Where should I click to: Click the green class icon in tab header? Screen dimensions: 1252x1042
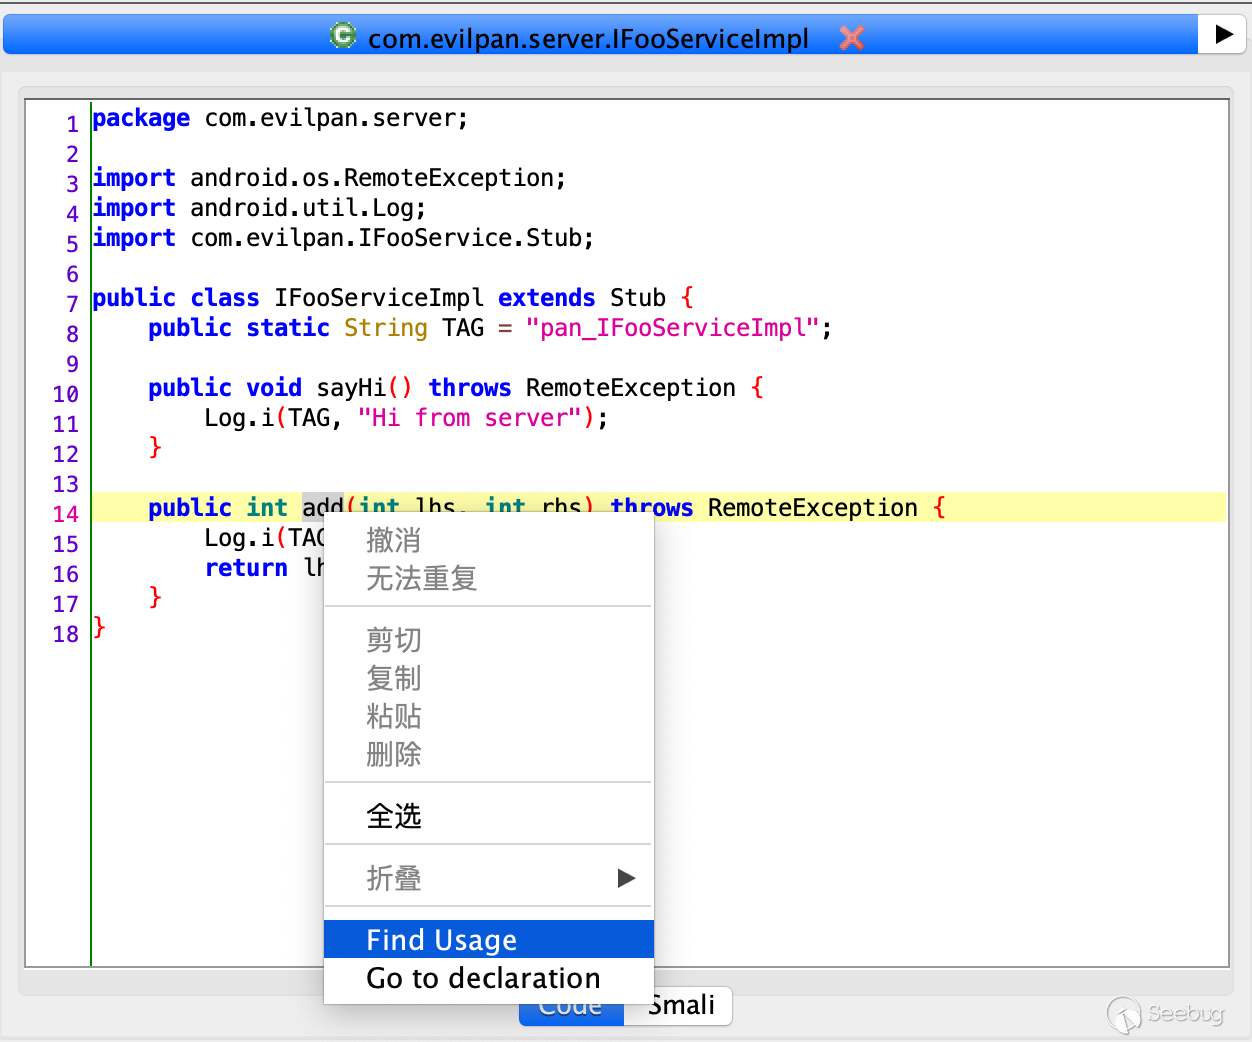coord(342,36)
